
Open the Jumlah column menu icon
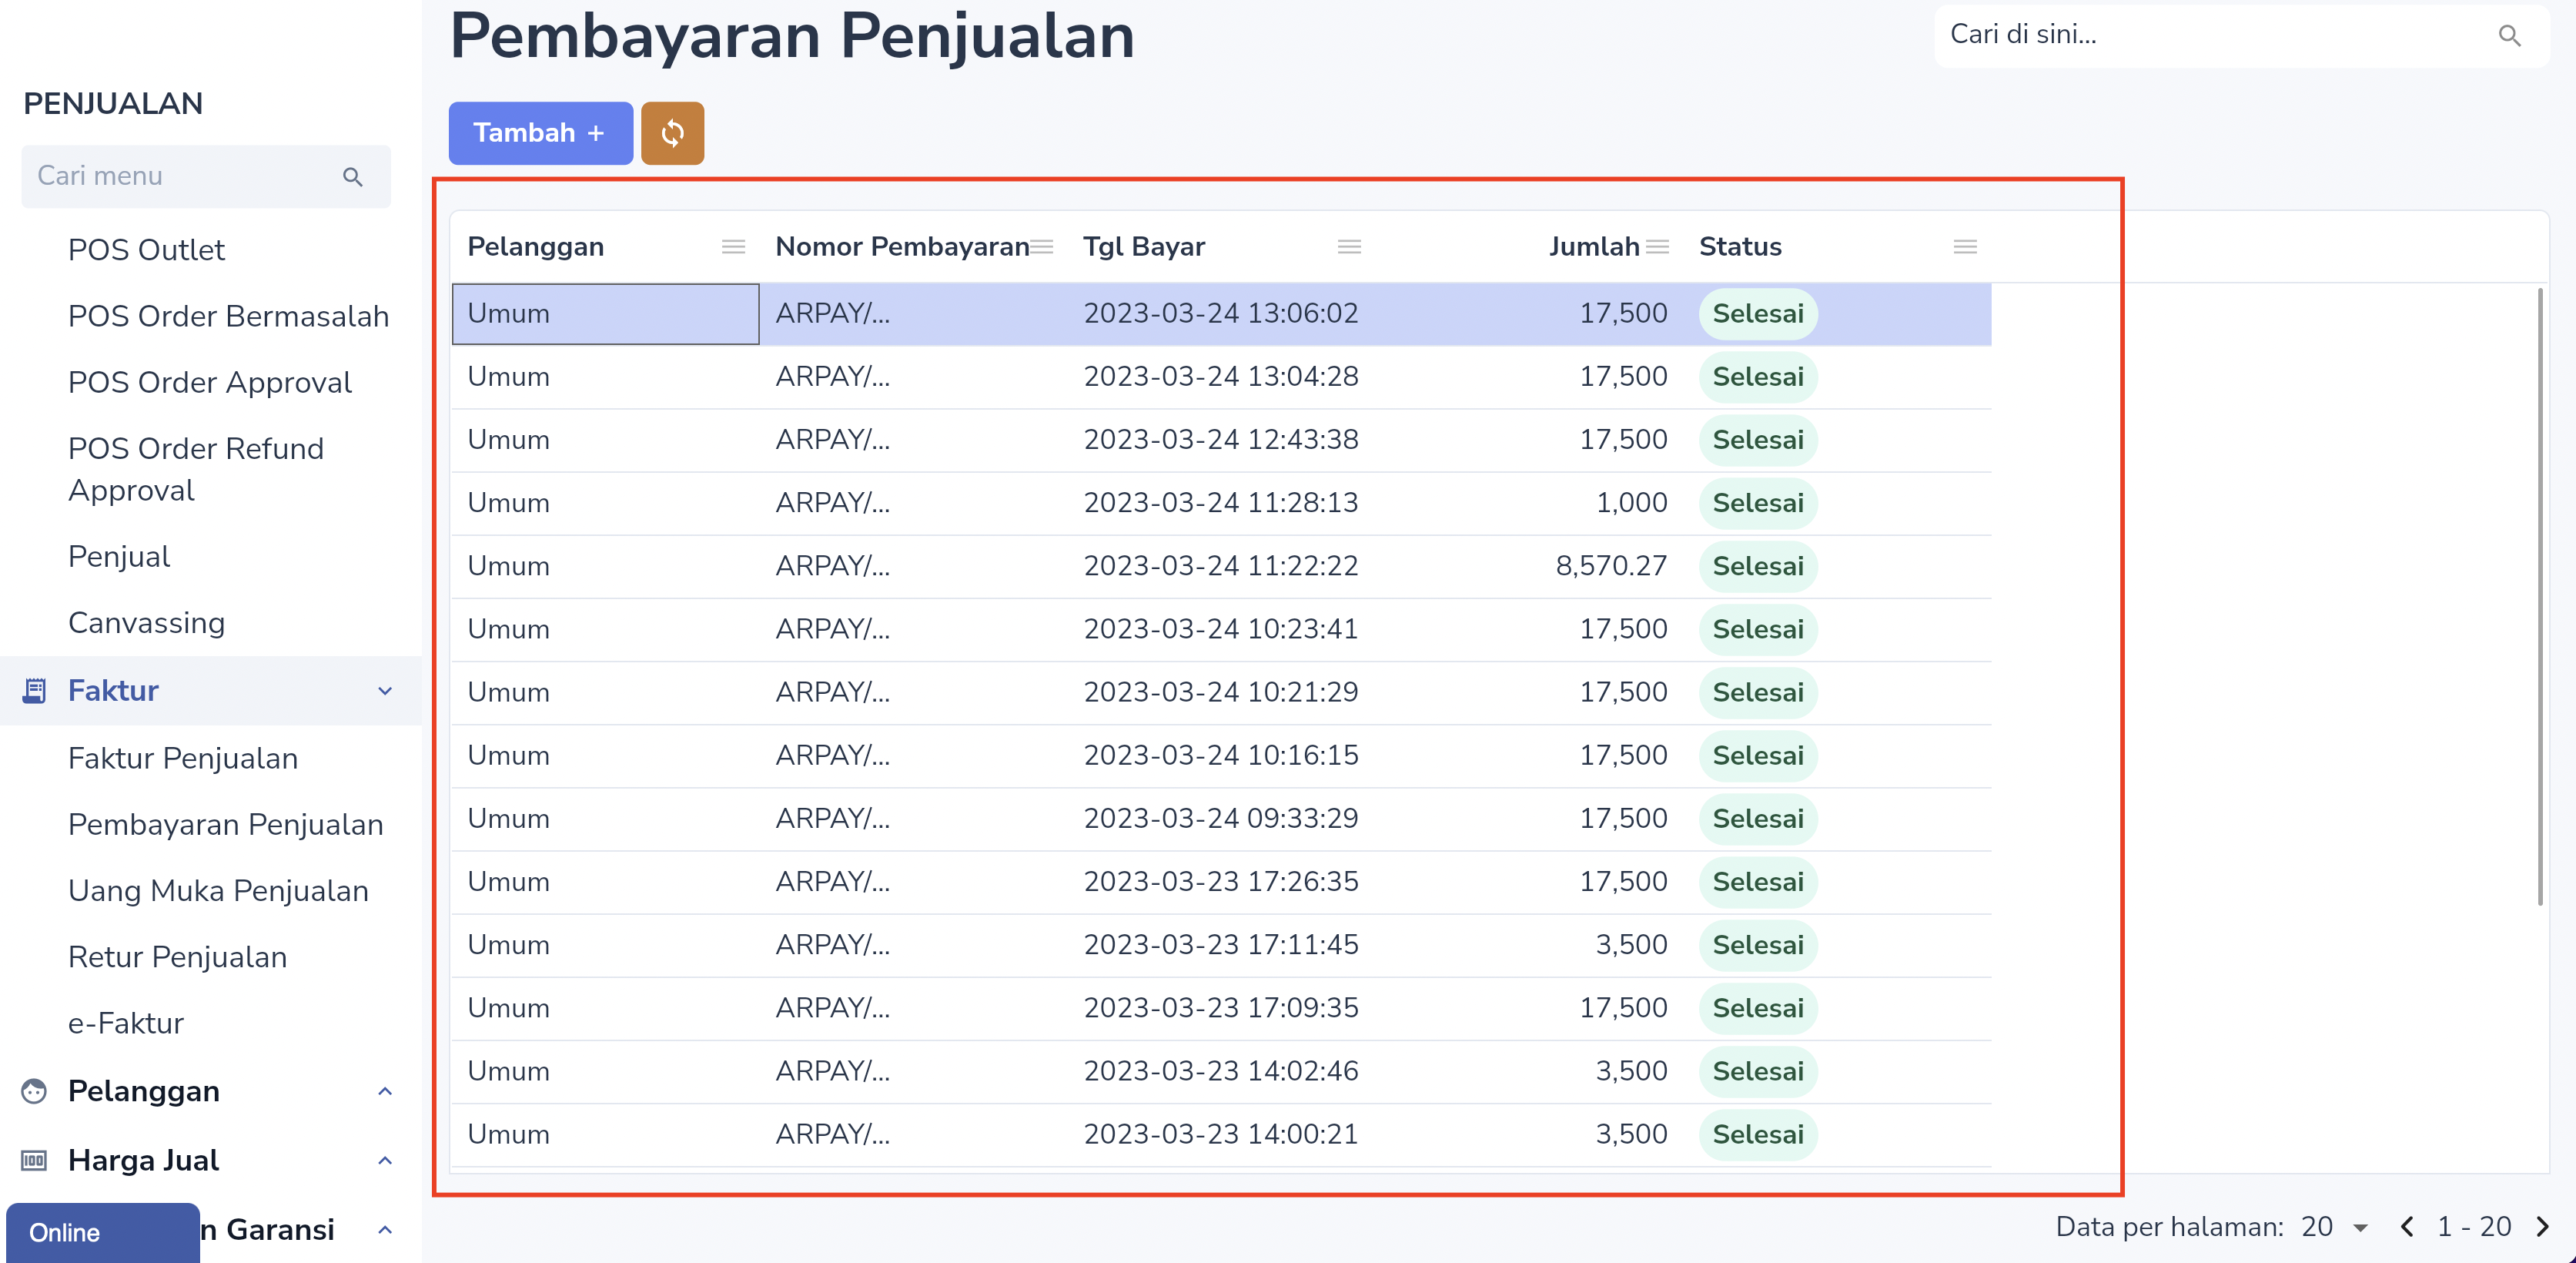pos(1657,247)
